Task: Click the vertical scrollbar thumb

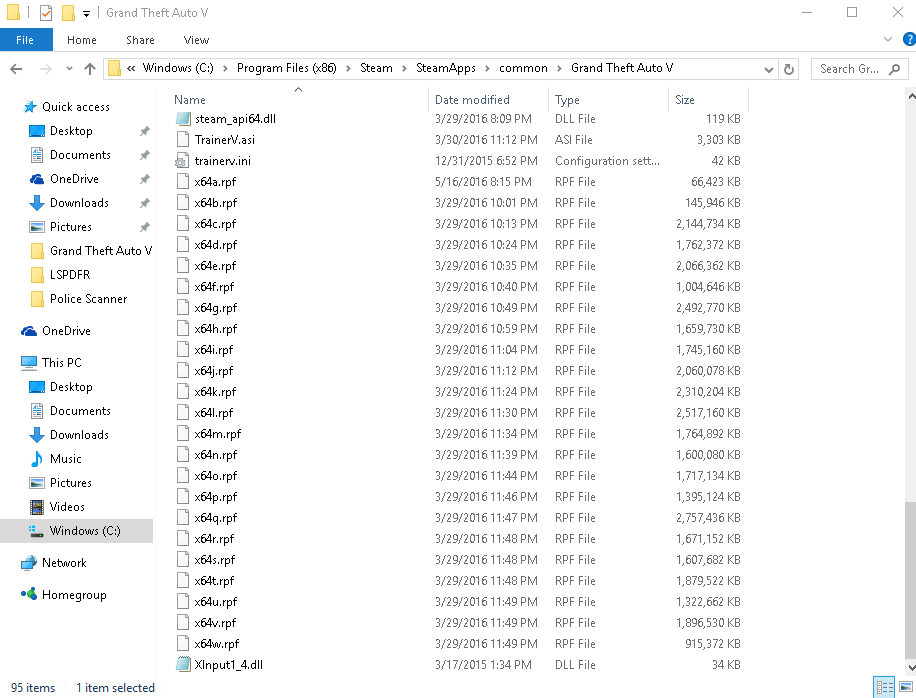Action: click(910, 579)
